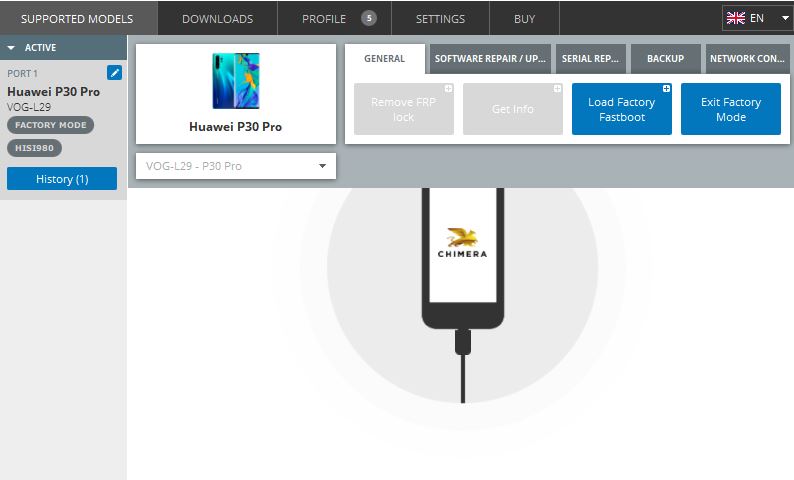
Task: Click the FACTORY MODE badge
Action: tap(51, 125)
